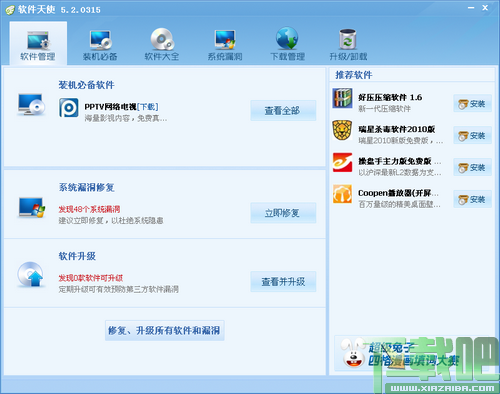Click the PPTV网络电视 app icon
The image size is (500, 394).
tap(69, 108)
